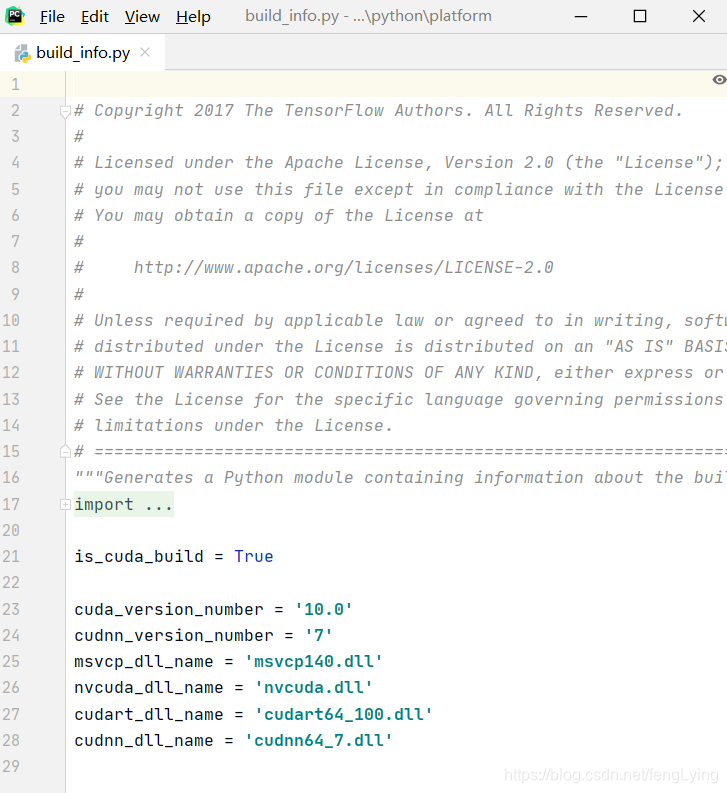The image size is (727, 793).
Task: Minimize the PyCharm window
Action: tap(581, 17)
